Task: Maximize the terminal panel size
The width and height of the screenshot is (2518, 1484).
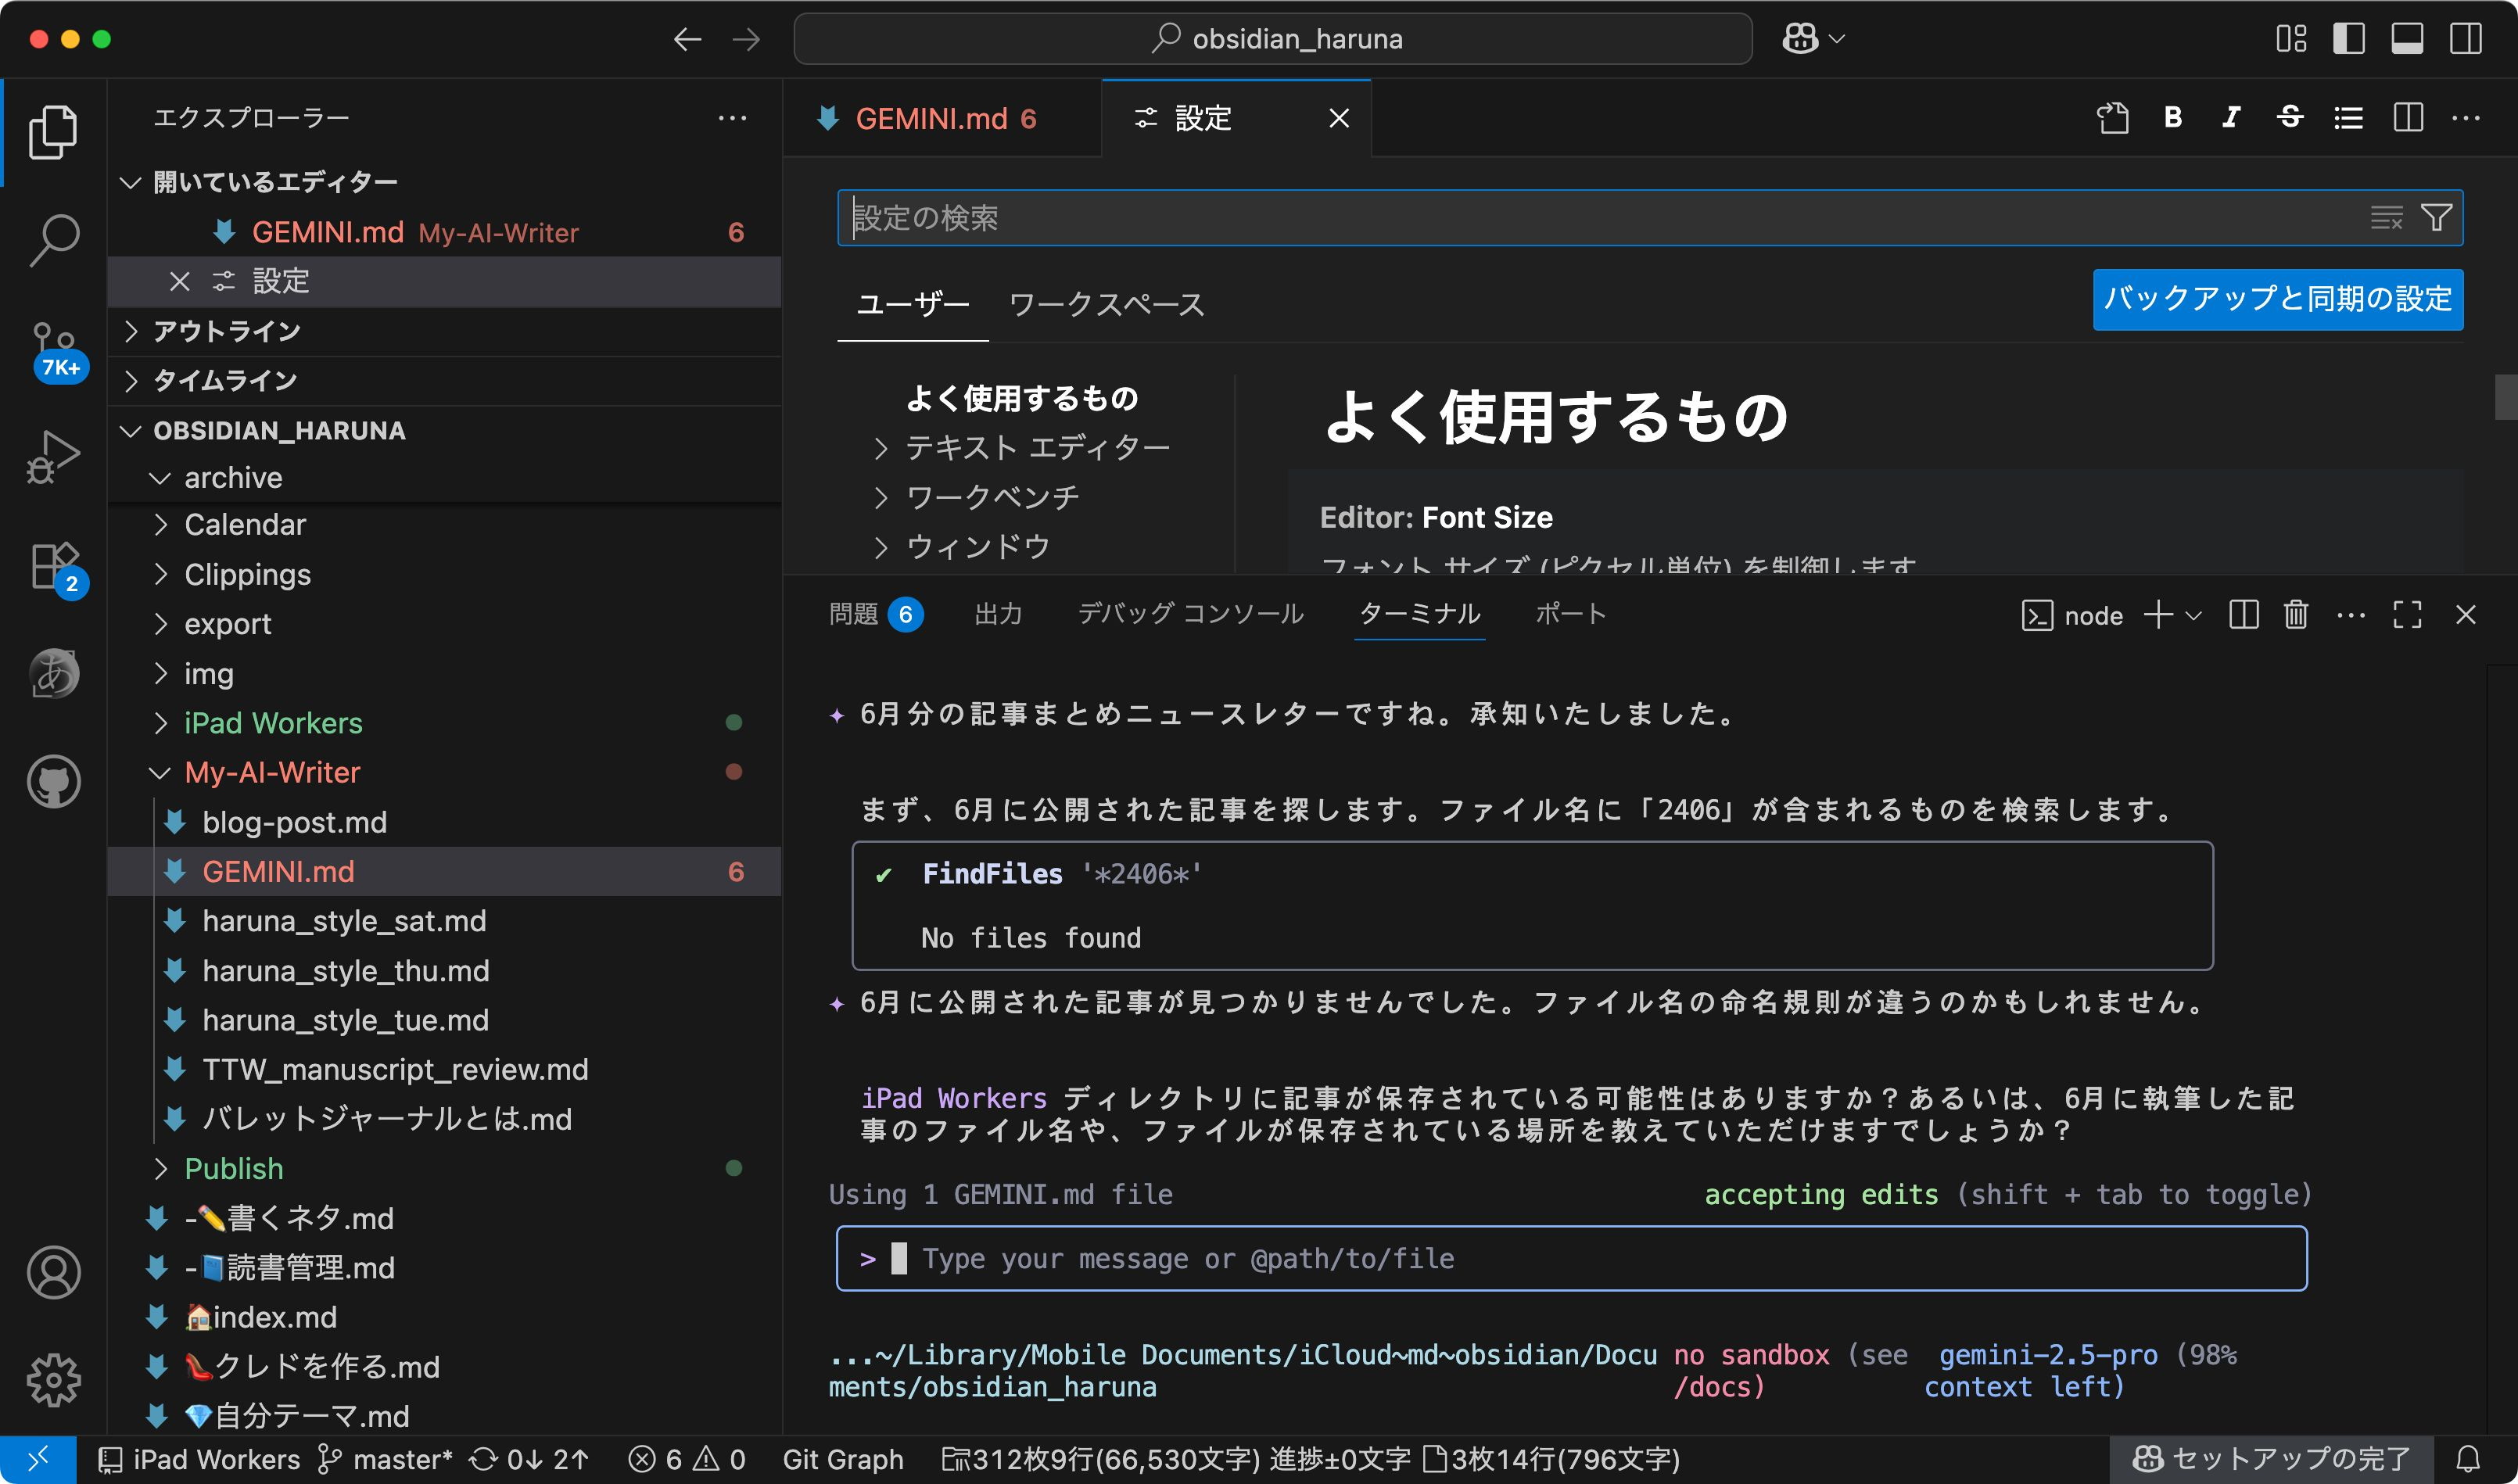Action: point(2406,614)
